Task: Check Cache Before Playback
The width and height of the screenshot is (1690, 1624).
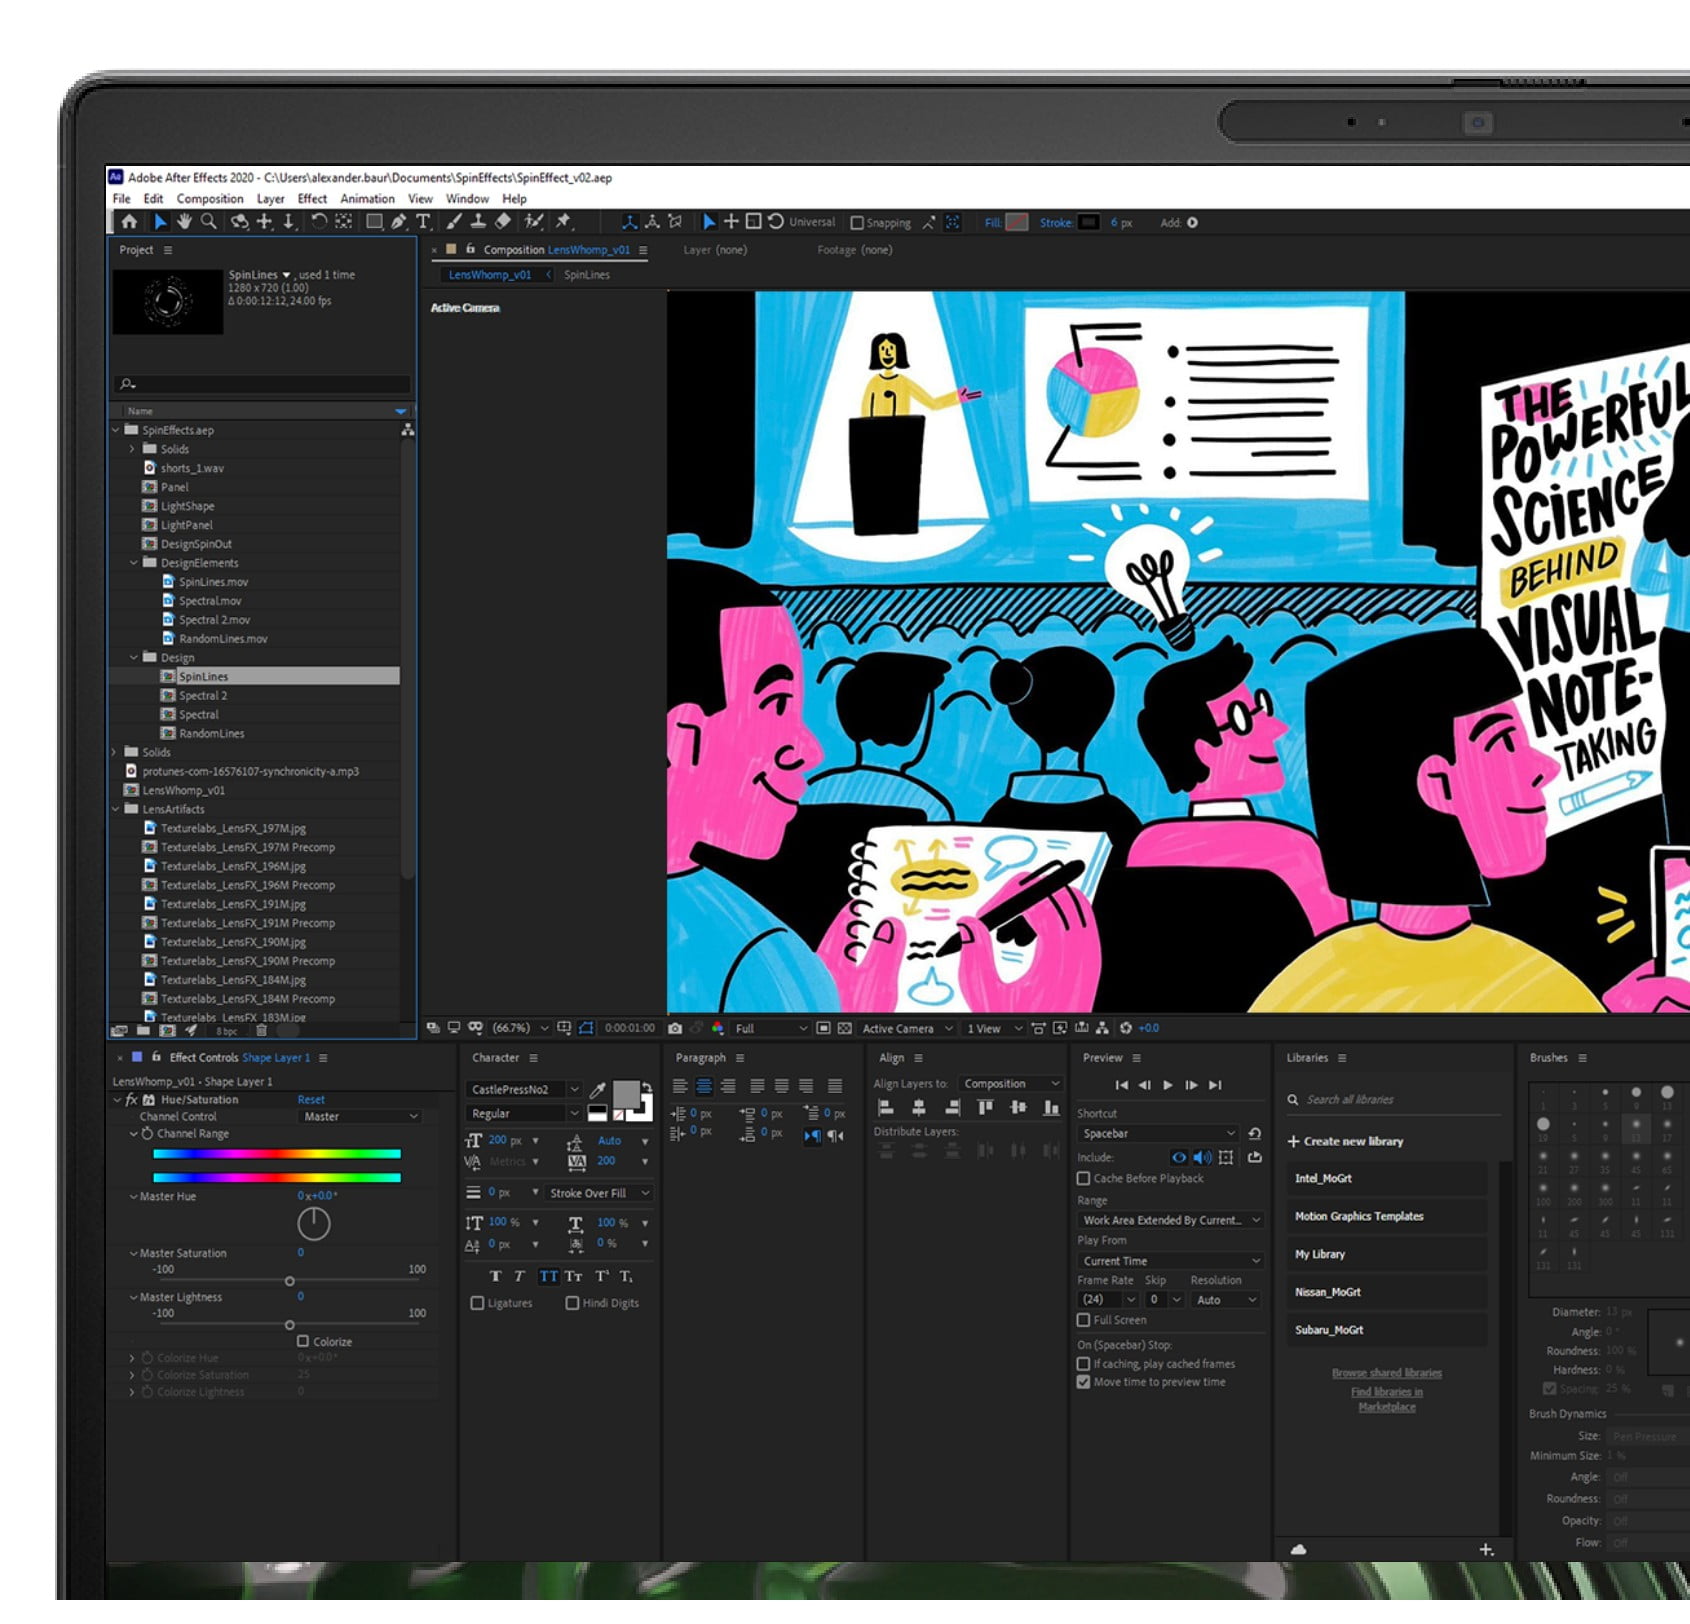Action: point(1083,1179)
